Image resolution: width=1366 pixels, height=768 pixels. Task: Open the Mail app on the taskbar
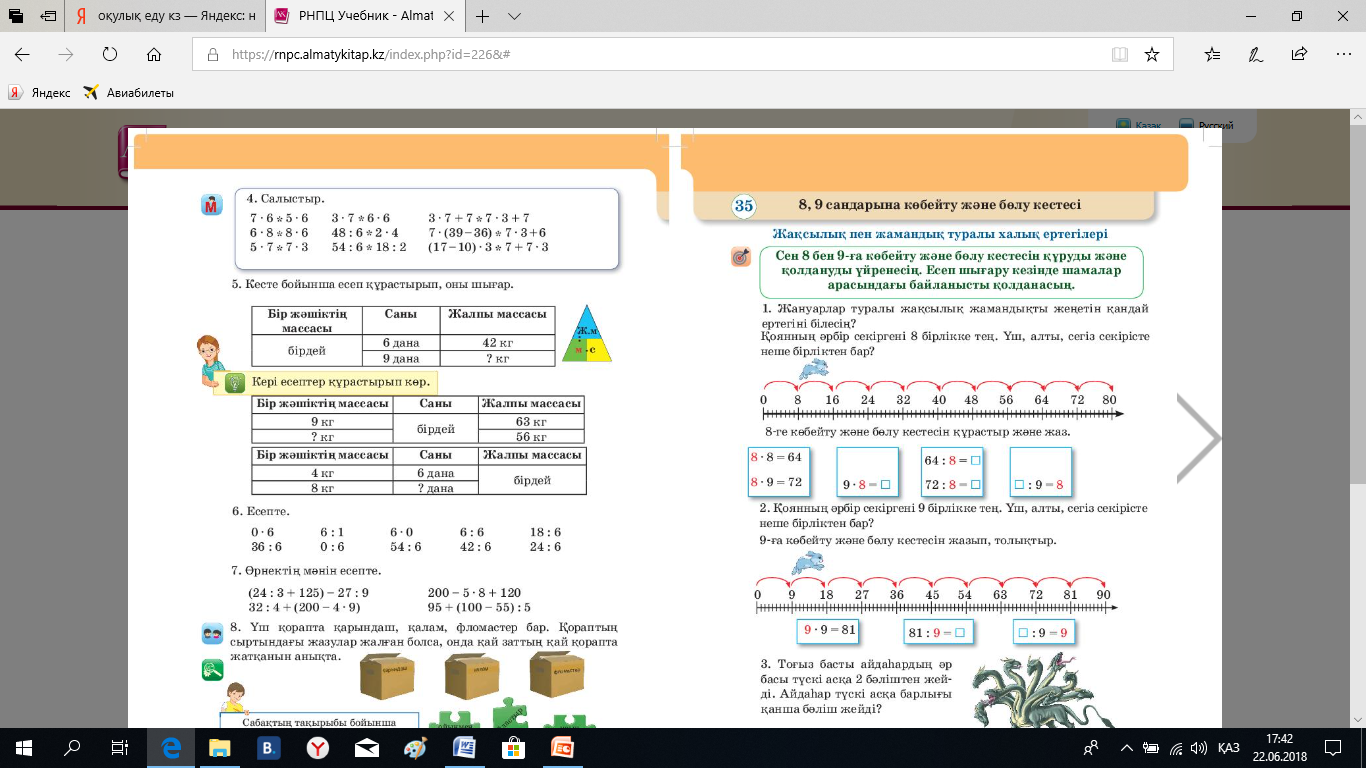point(365,747)
